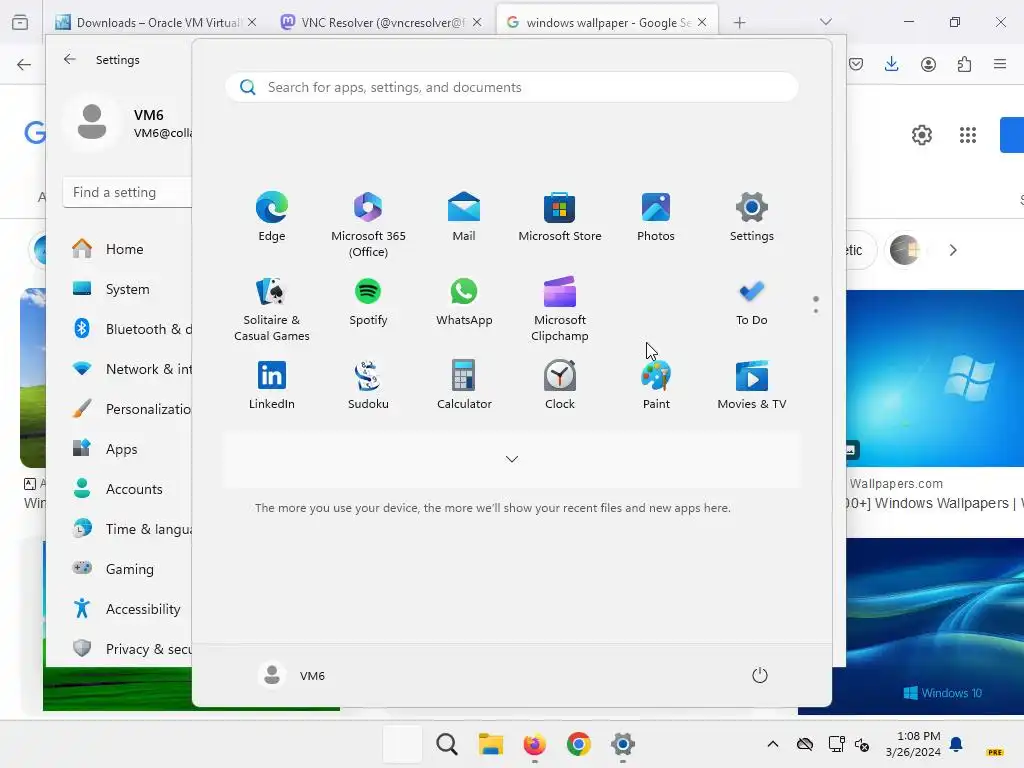This screenshot has width=1024, height=768.
Task: Launch the Photos app
Action: point(656,217)
